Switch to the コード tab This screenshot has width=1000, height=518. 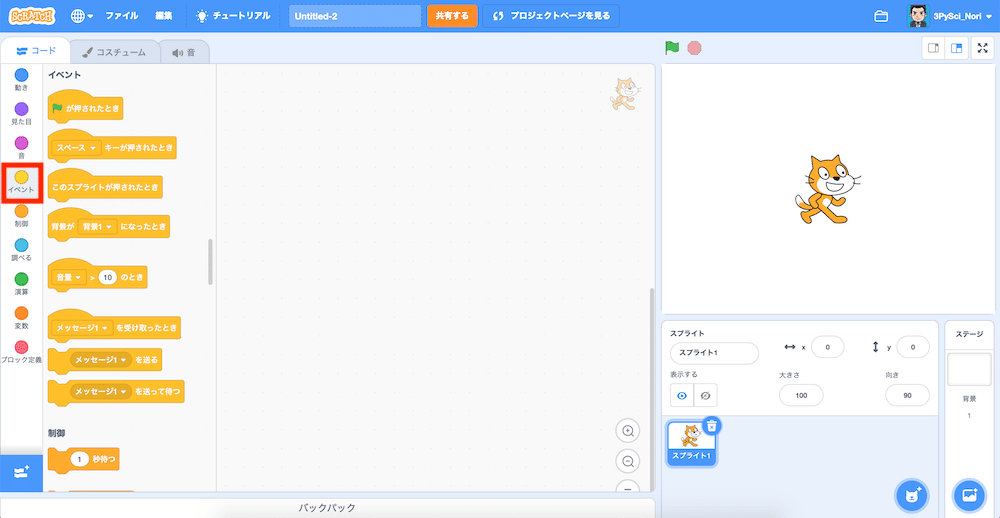tap(36, 51)
